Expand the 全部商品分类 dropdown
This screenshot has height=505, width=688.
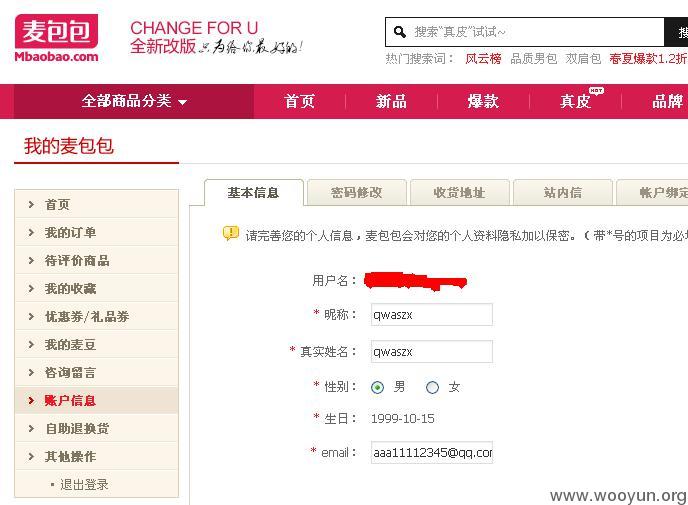coord(134,101)
